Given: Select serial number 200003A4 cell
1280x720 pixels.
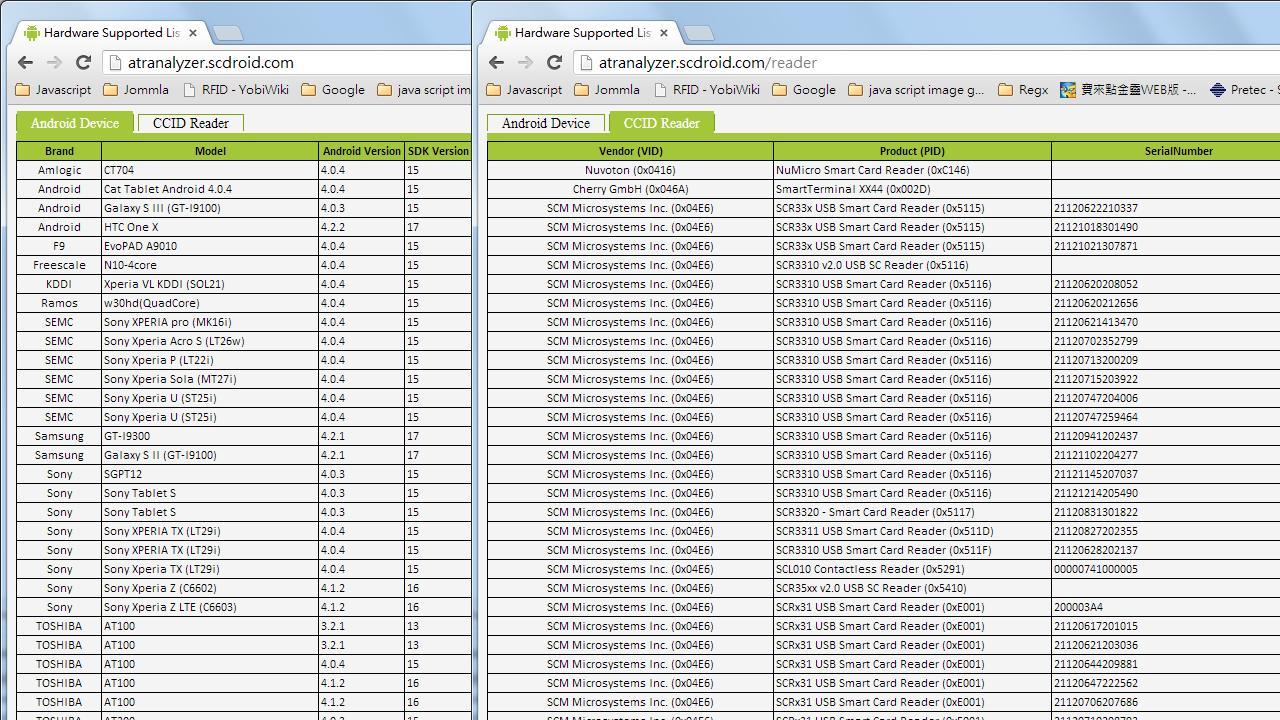Looking at the screenshot, I should coord(1166,607).
